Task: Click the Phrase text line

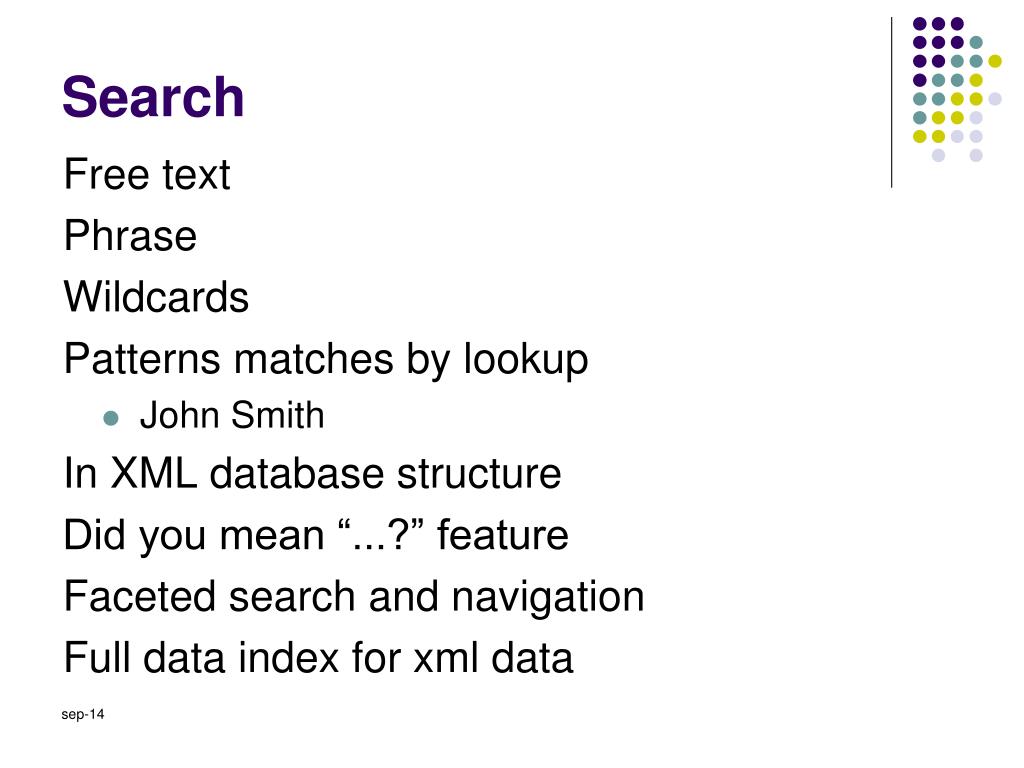Action: (130, 236)
